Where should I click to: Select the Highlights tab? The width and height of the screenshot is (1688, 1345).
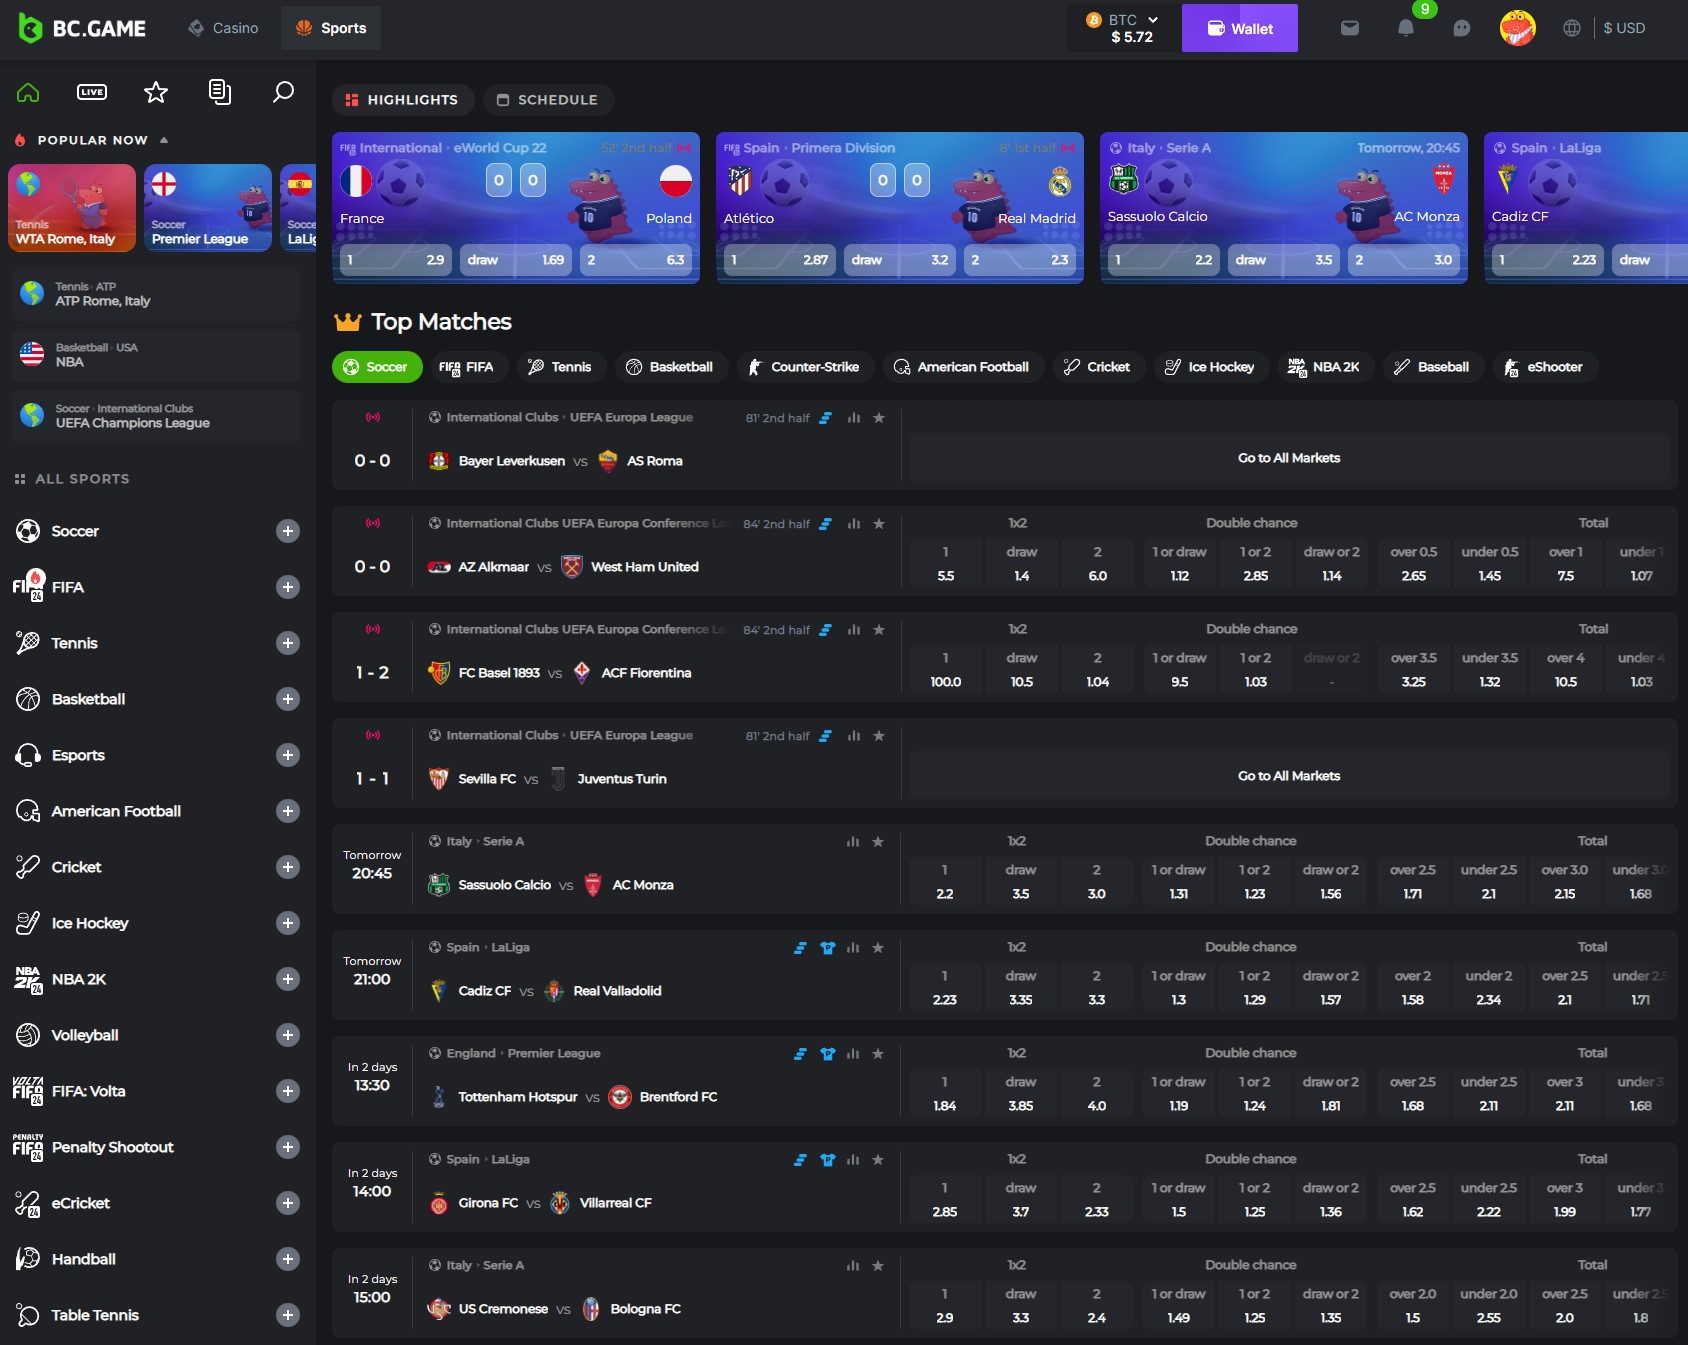coord(402,100)
